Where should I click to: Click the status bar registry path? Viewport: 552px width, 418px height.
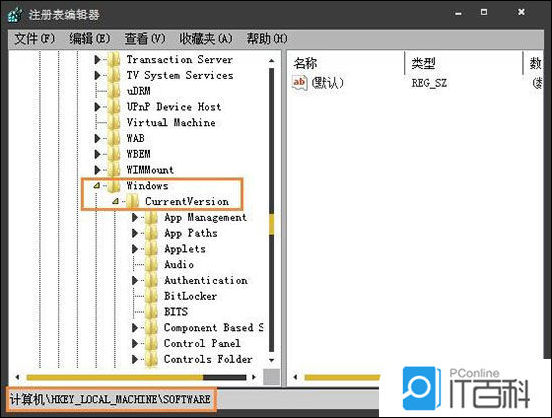pyautogui.click(x=110, y=399)
